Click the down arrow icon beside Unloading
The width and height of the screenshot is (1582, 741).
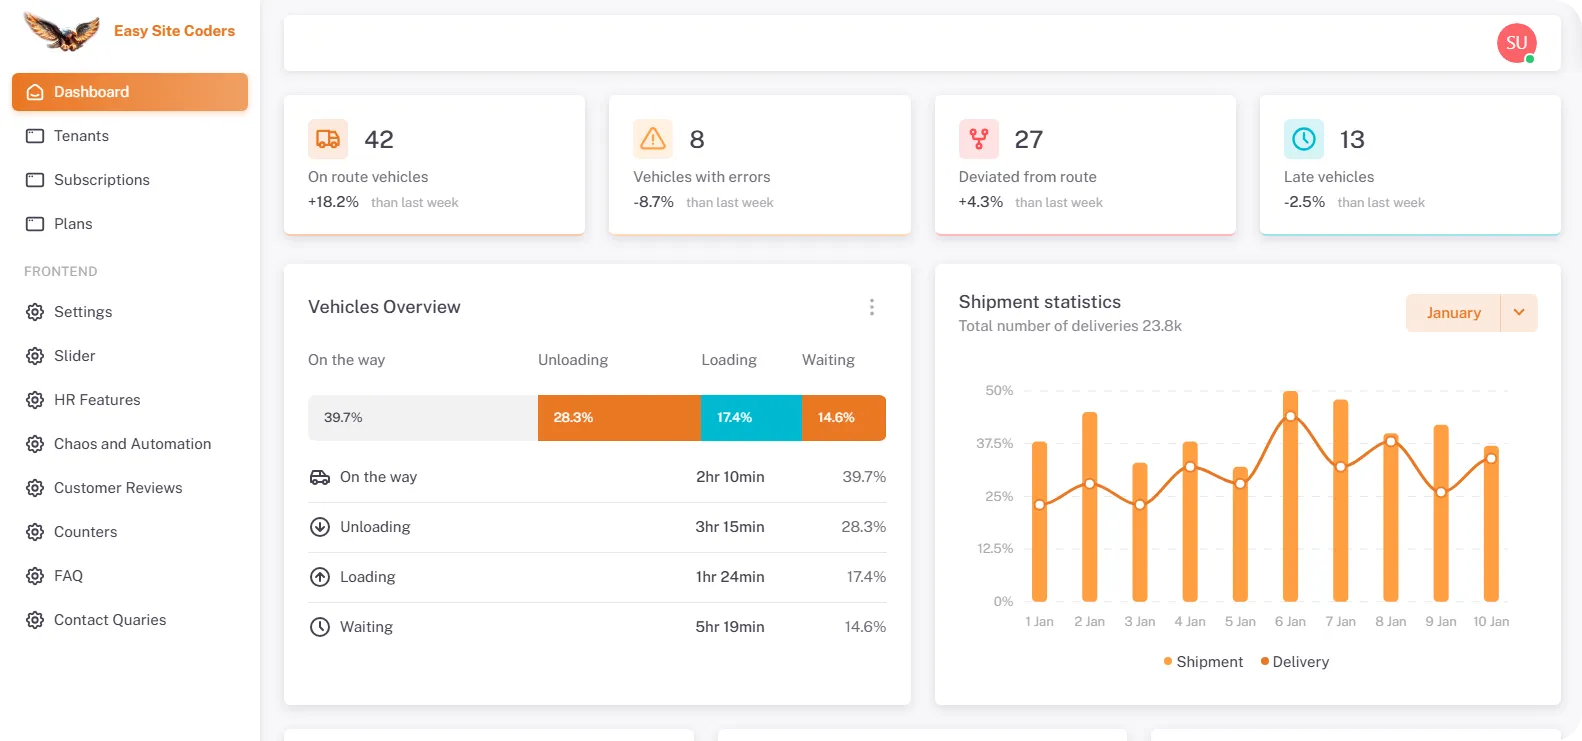(x=320, y=527)
